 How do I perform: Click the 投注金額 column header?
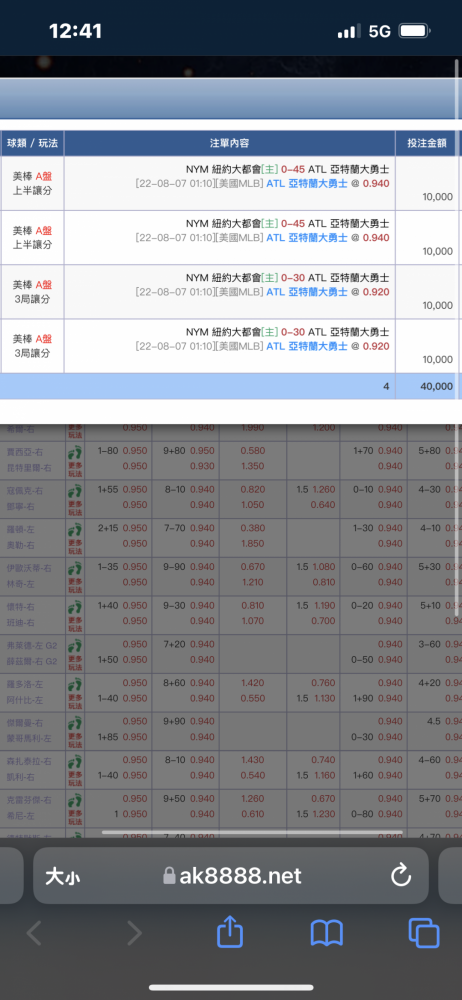[x=427, y=143]
